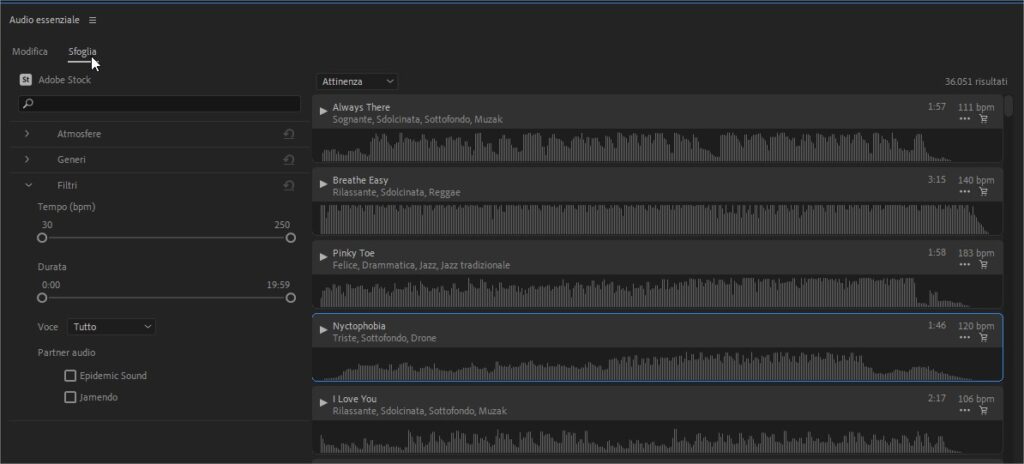Image resolution: width=1024 pixels, height=464 pixels.
Task: Click the 36.051 risultati count
Action: pyautogui.click(x=976, y=82)
